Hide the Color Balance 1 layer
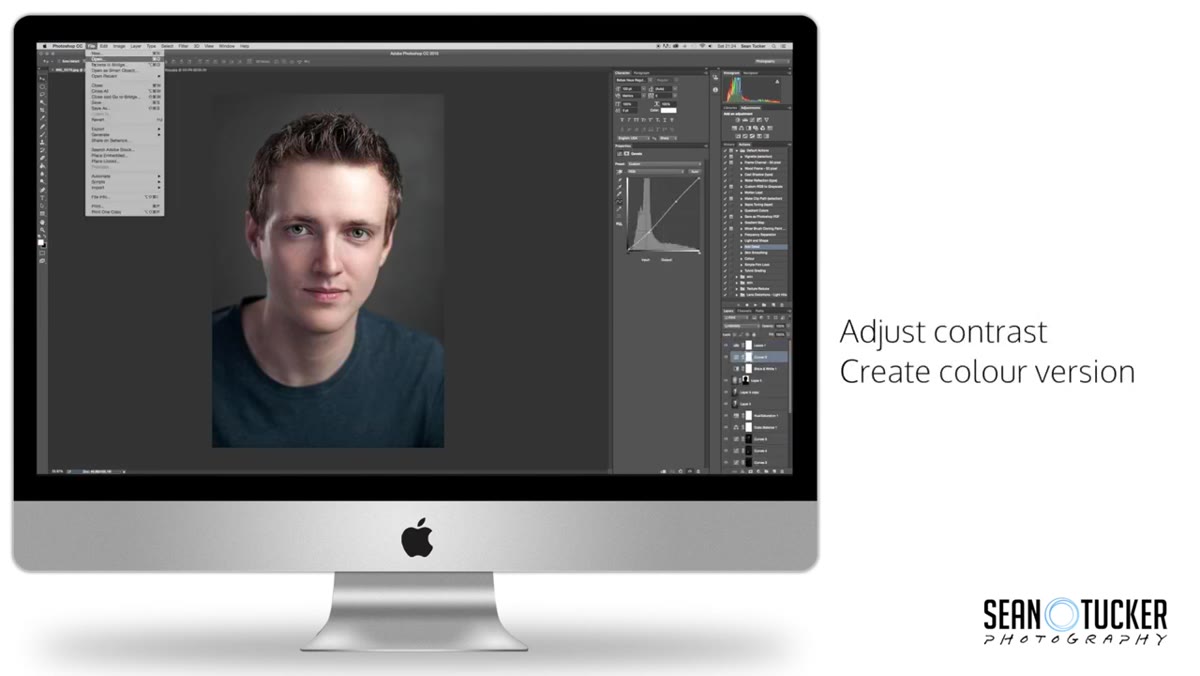Viewport: 1200px width, 676px height. pos(726,427)
